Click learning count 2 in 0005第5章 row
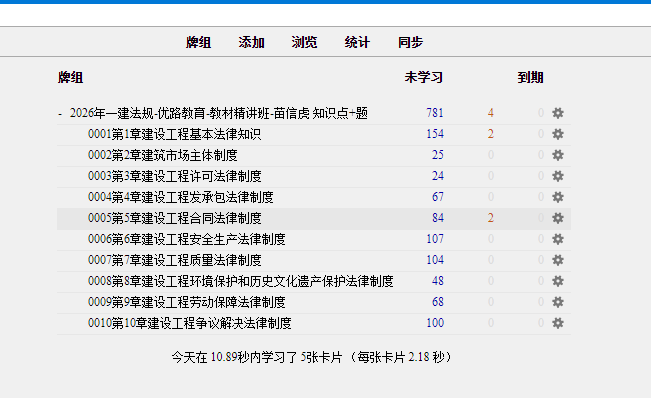651x398 pixels. coord(491,218)
